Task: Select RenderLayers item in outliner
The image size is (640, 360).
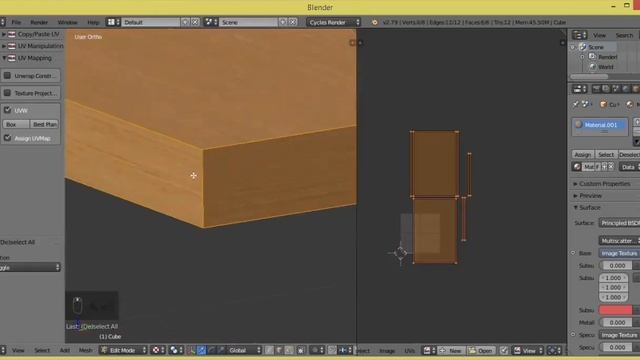Action: point(607,57)
